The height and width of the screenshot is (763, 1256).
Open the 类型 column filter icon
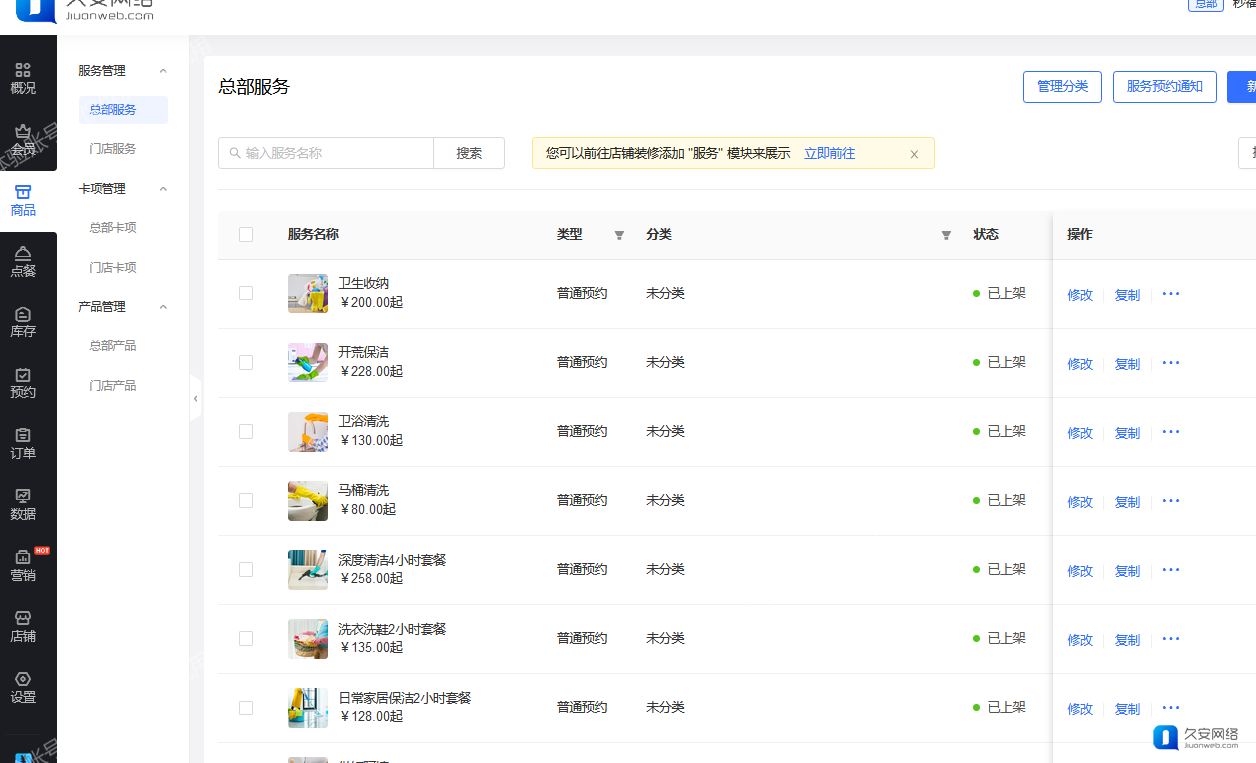tap(619, 235)
